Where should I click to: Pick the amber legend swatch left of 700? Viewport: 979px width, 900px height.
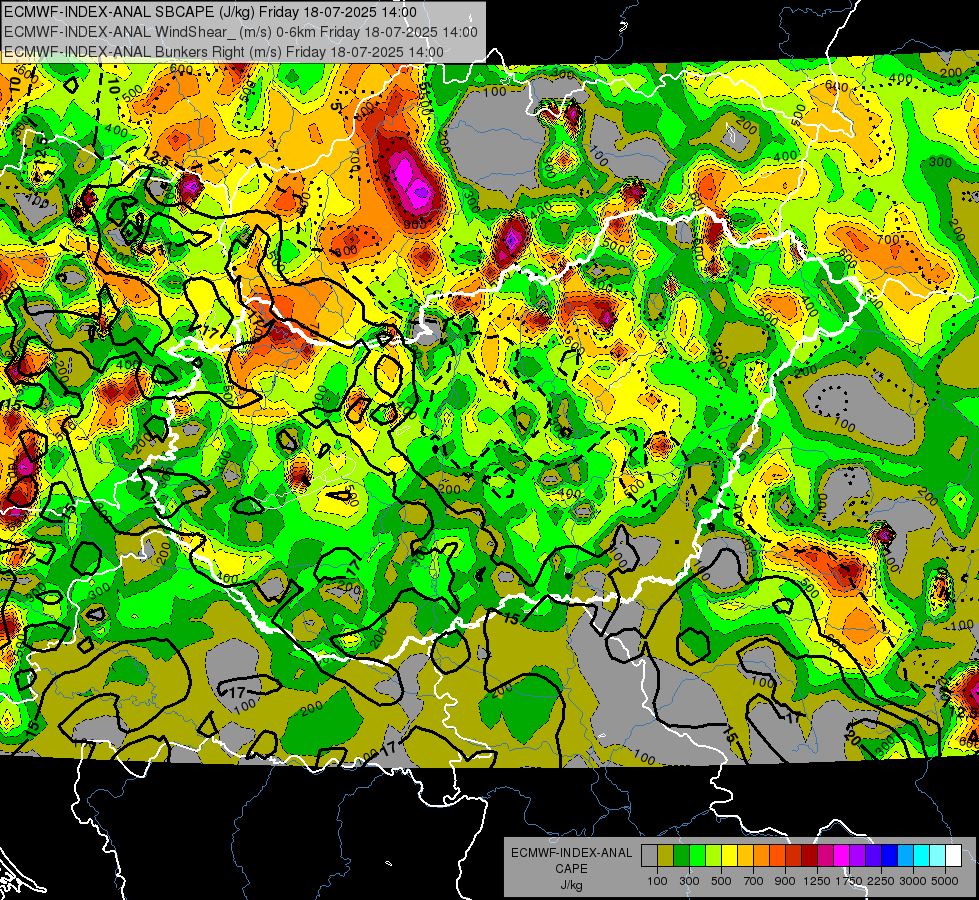[x=745, y=856]
